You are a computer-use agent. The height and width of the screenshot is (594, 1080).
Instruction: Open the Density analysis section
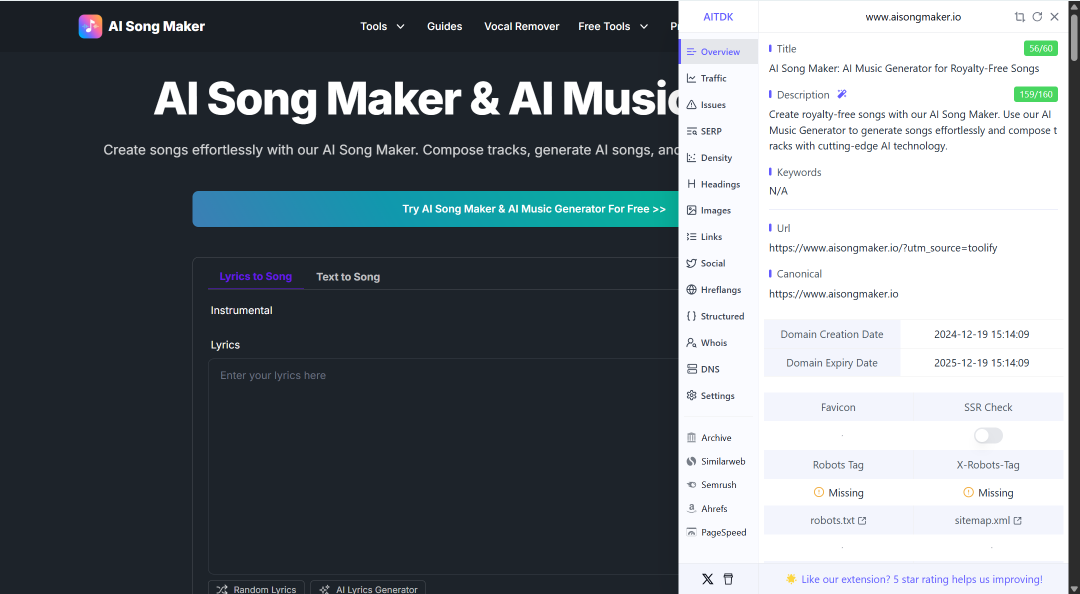click(718, 158)
